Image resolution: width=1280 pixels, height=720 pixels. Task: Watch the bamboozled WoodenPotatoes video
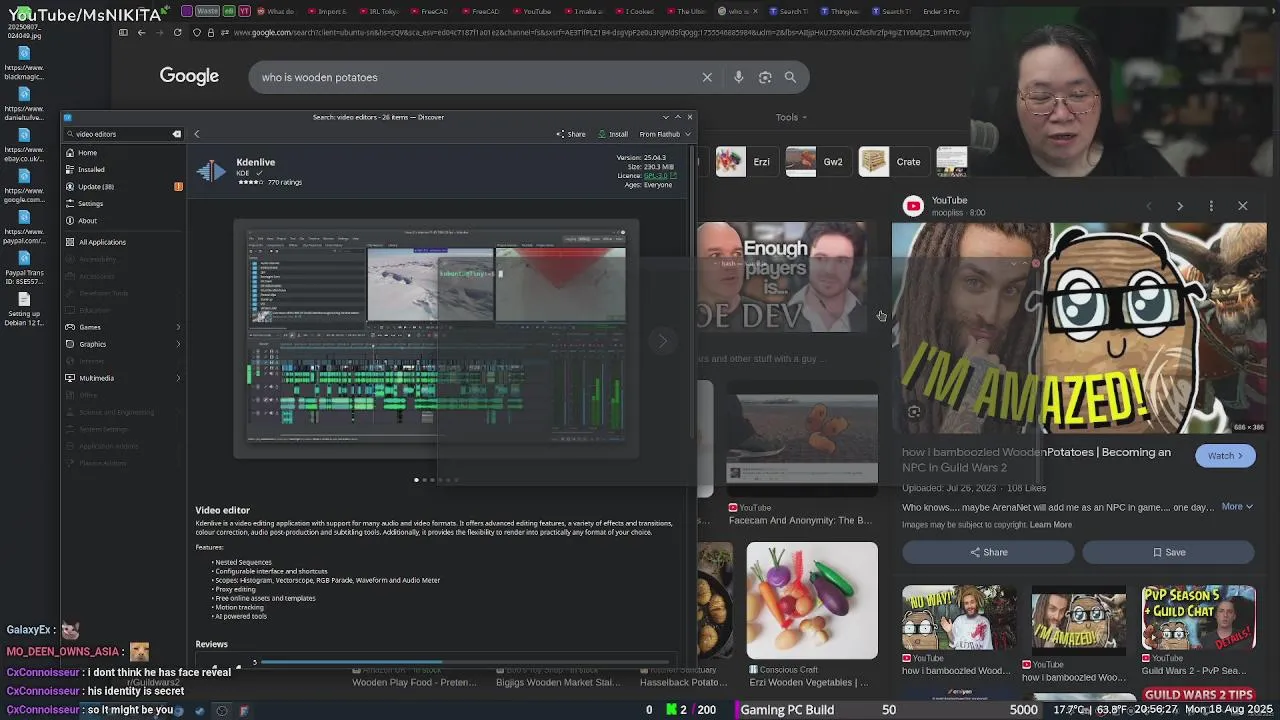click(x=1225, y=456)
